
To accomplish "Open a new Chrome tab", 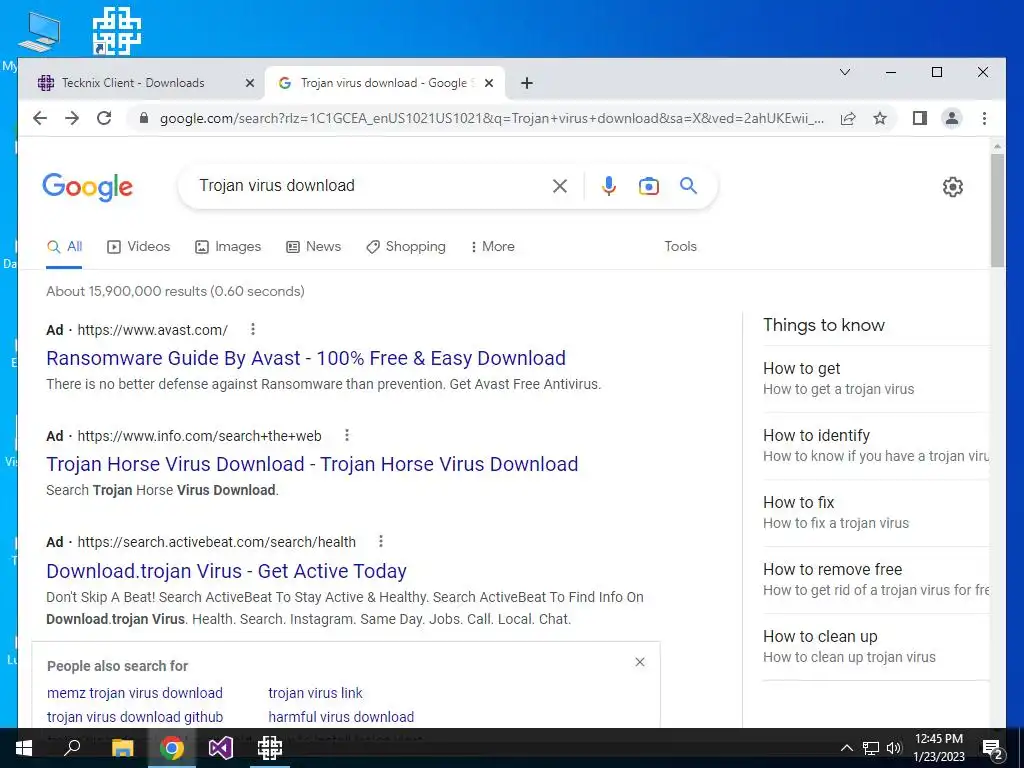I will coord(527,83).
